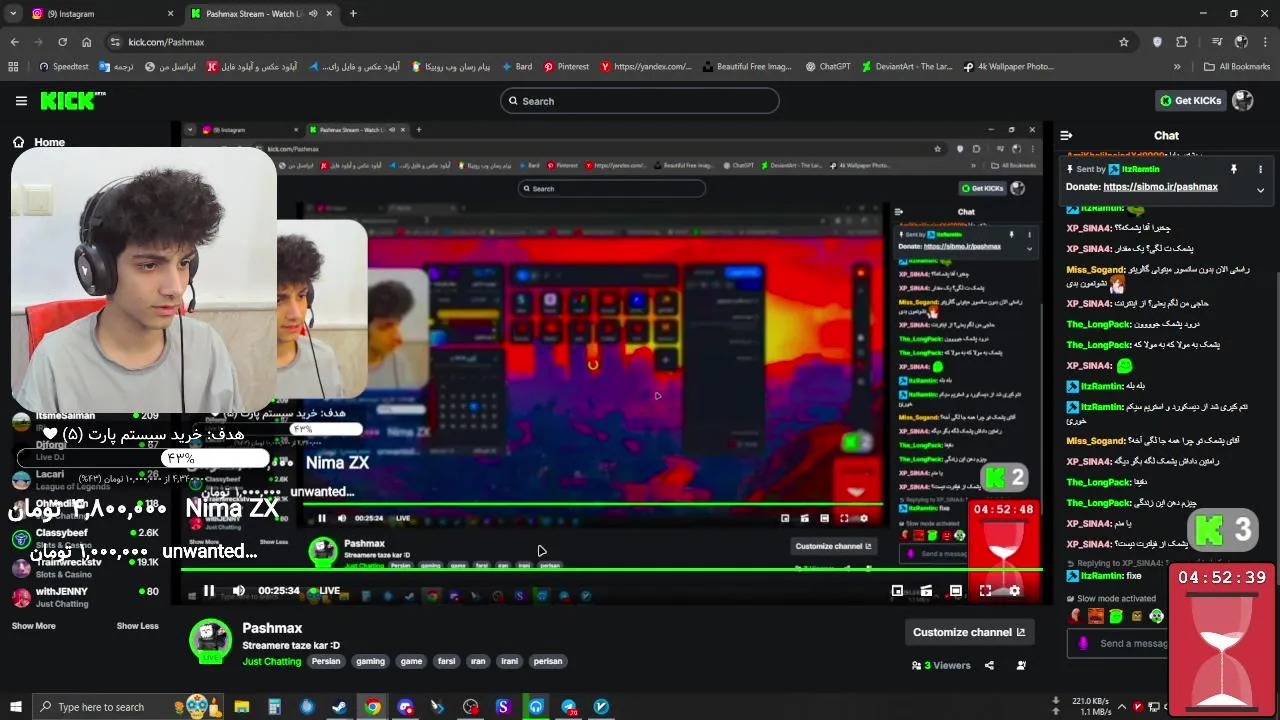Open the Bard bookmark
This screenshot has height=720, width=1280.
point(516,67)
